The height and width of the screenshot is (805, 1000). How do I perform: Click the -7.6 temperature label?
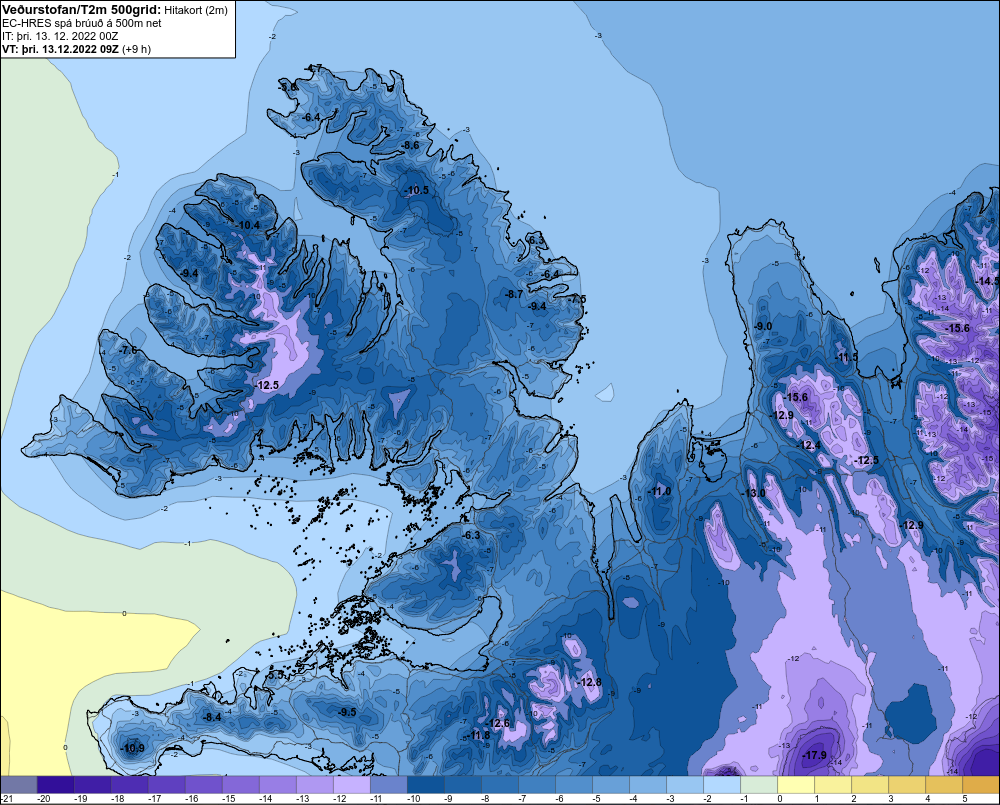click(127, 350)
